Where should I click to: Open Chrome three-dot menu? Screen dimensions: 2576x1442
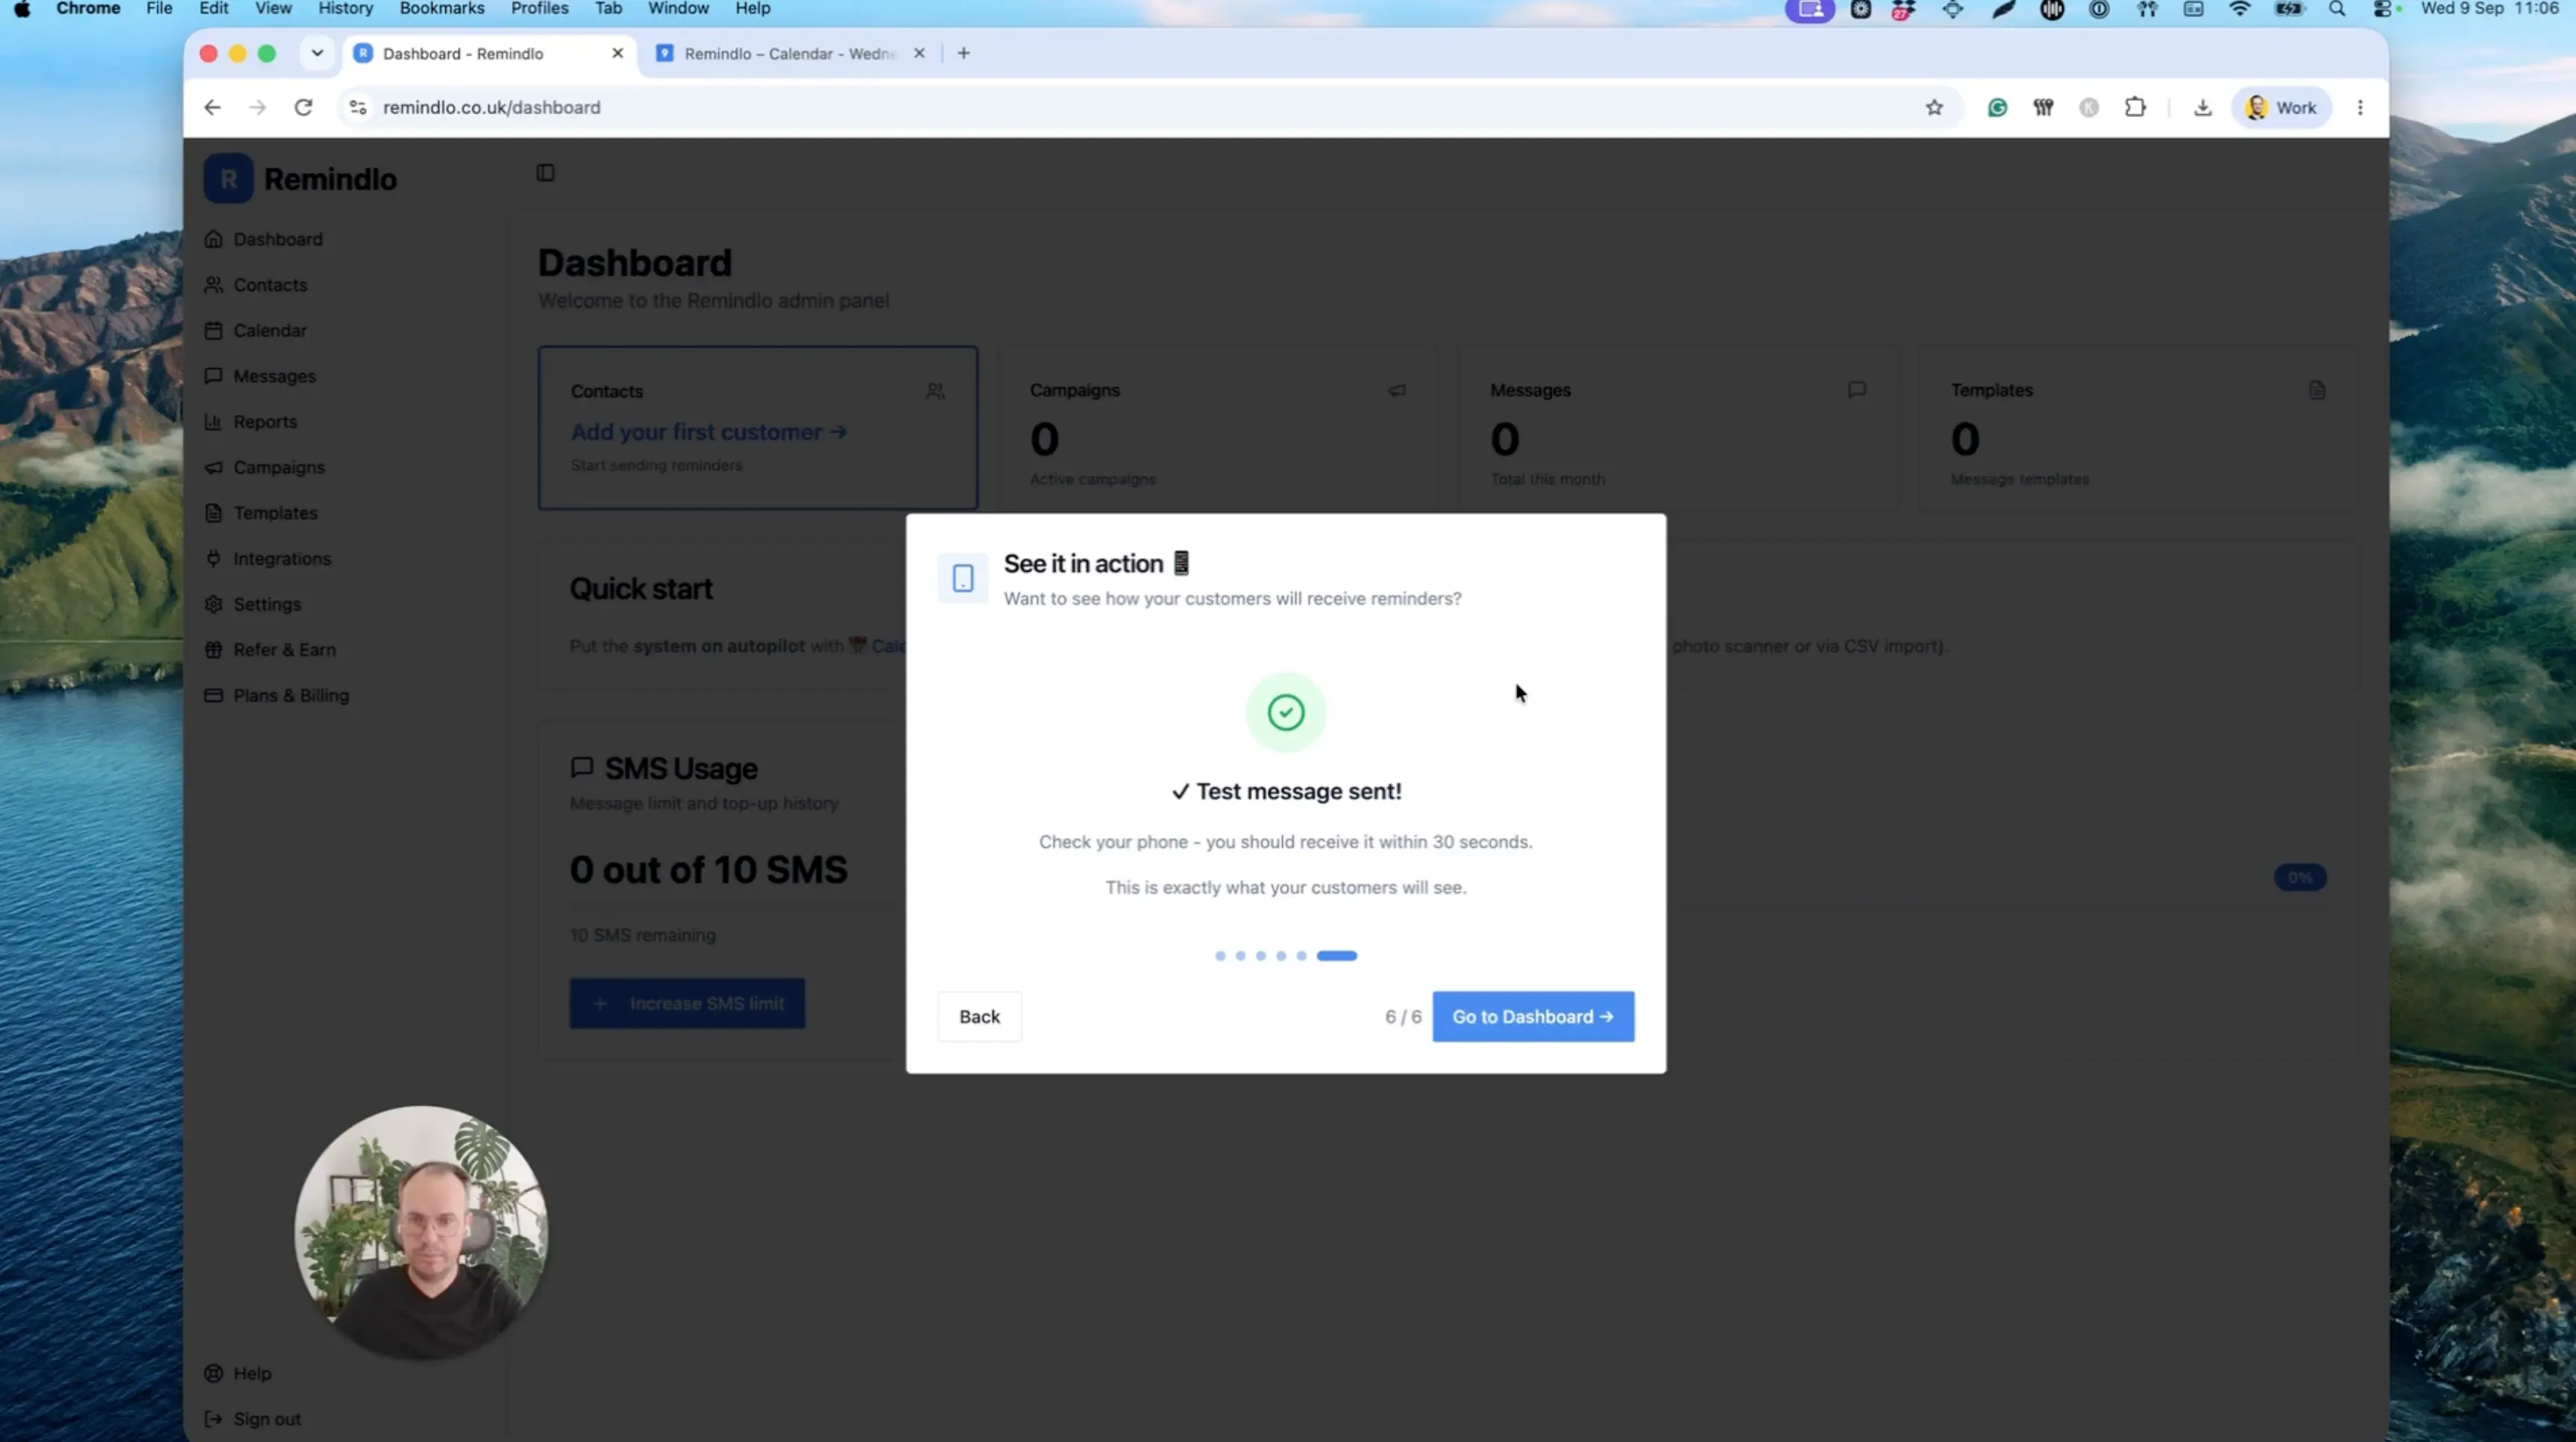[x=2360, y=107]
